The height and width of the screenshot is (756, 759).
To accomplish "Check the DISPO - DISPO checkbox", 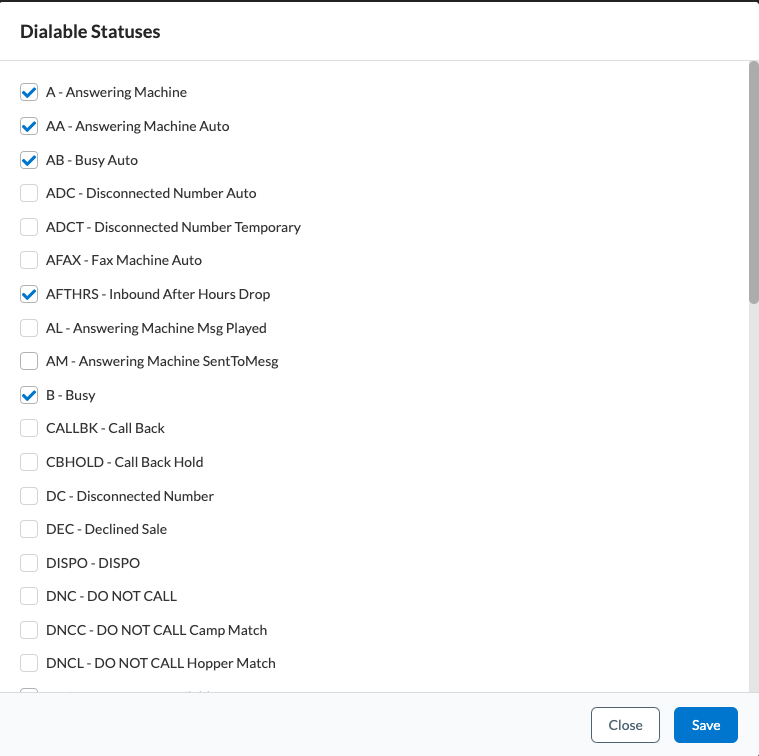I will click(29, 563).
